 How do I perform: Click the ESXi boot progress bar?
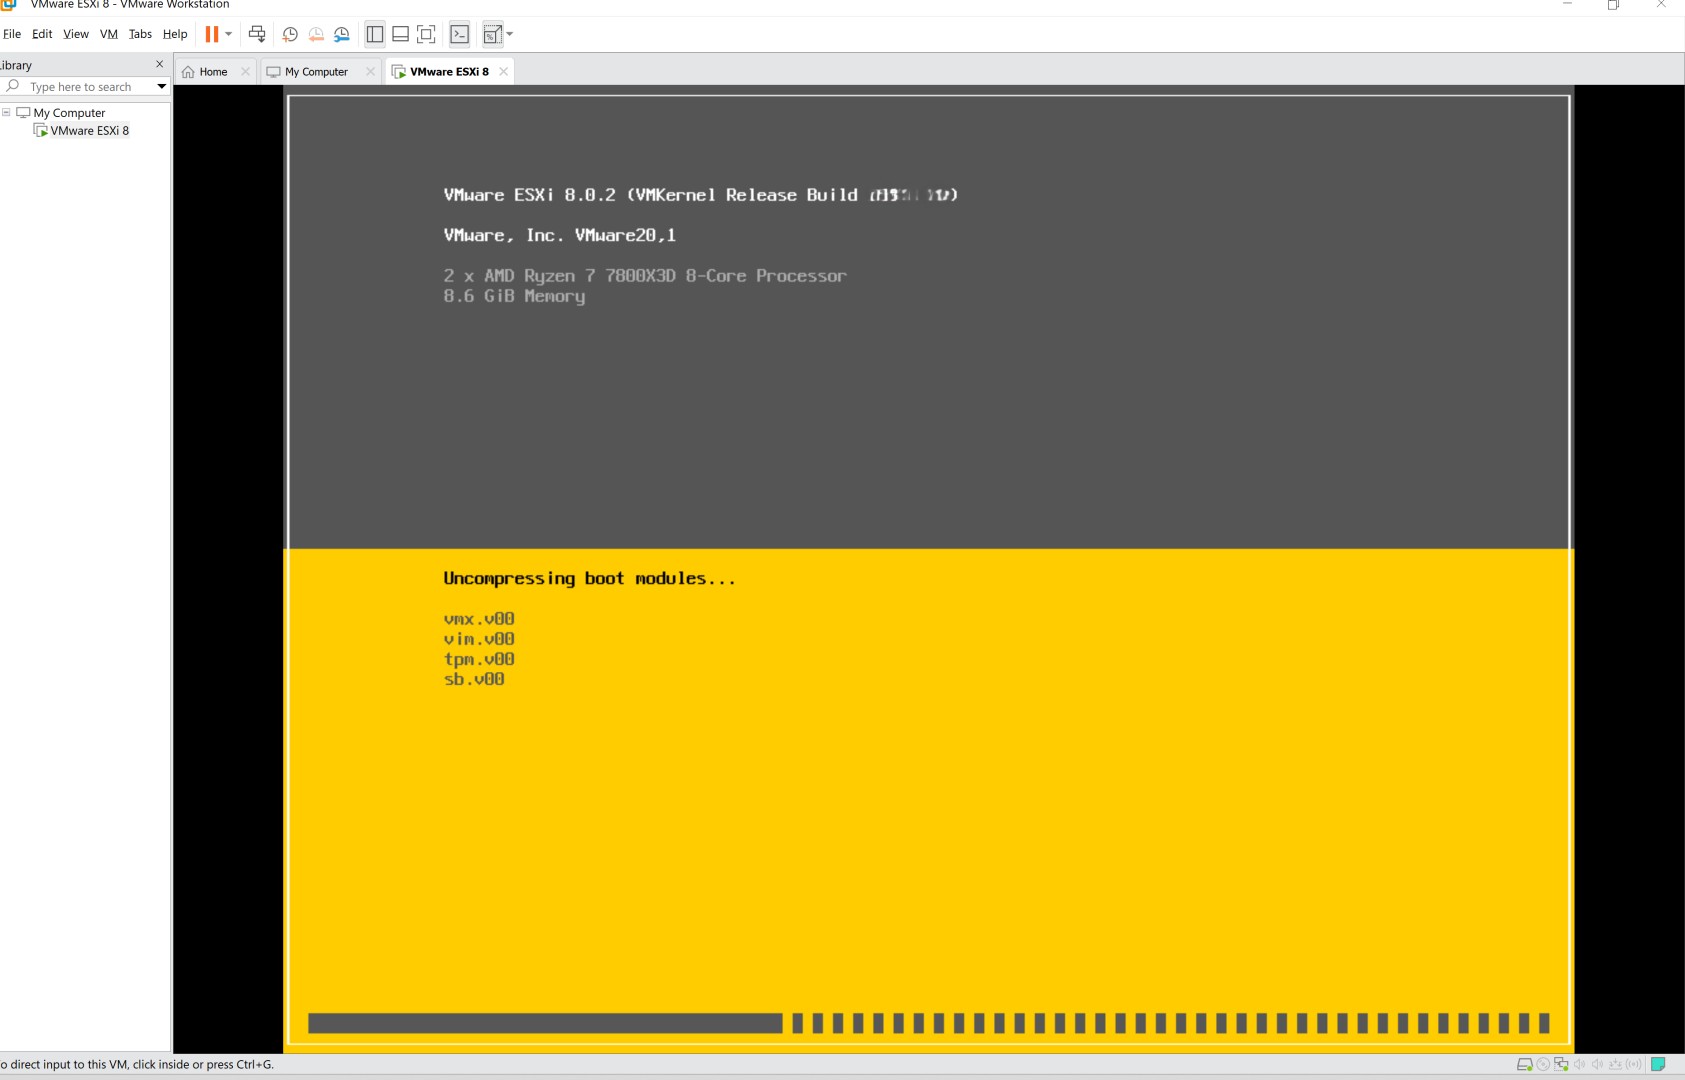coord(928,1023)
